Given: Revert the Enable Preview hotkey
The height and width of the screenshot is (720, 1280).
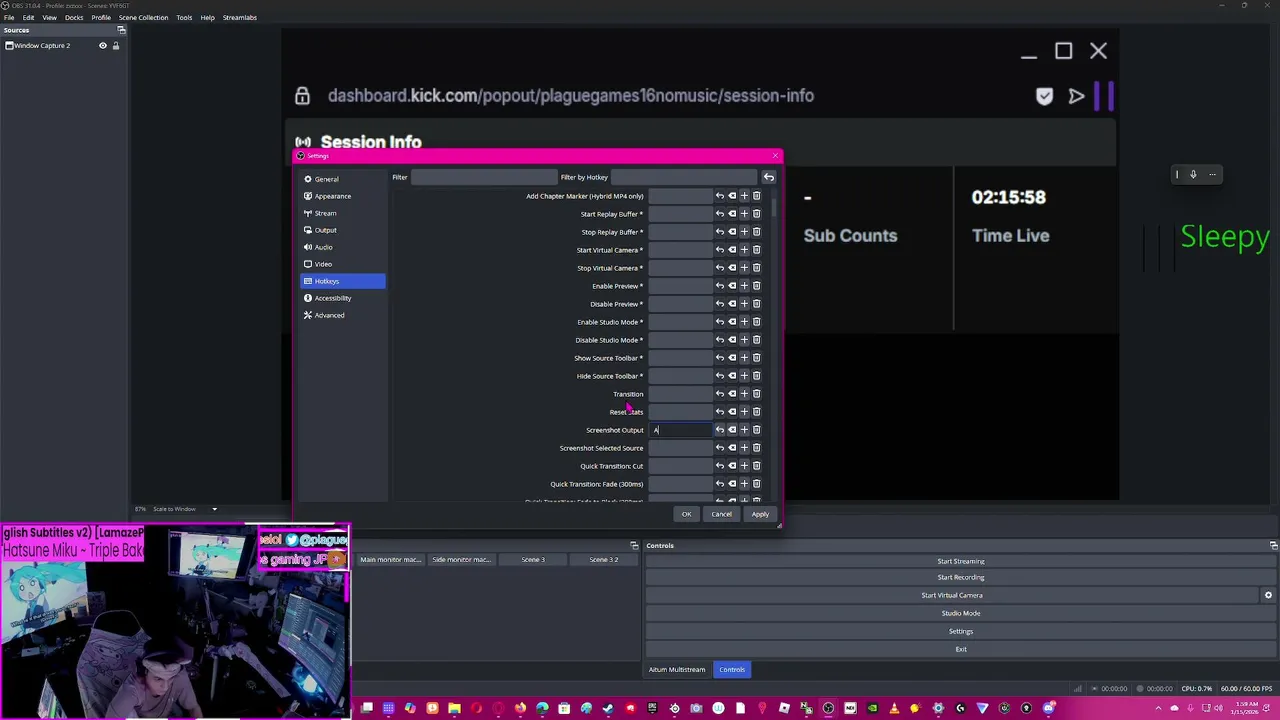Looking at the screenshot, I should click(720, 286).
